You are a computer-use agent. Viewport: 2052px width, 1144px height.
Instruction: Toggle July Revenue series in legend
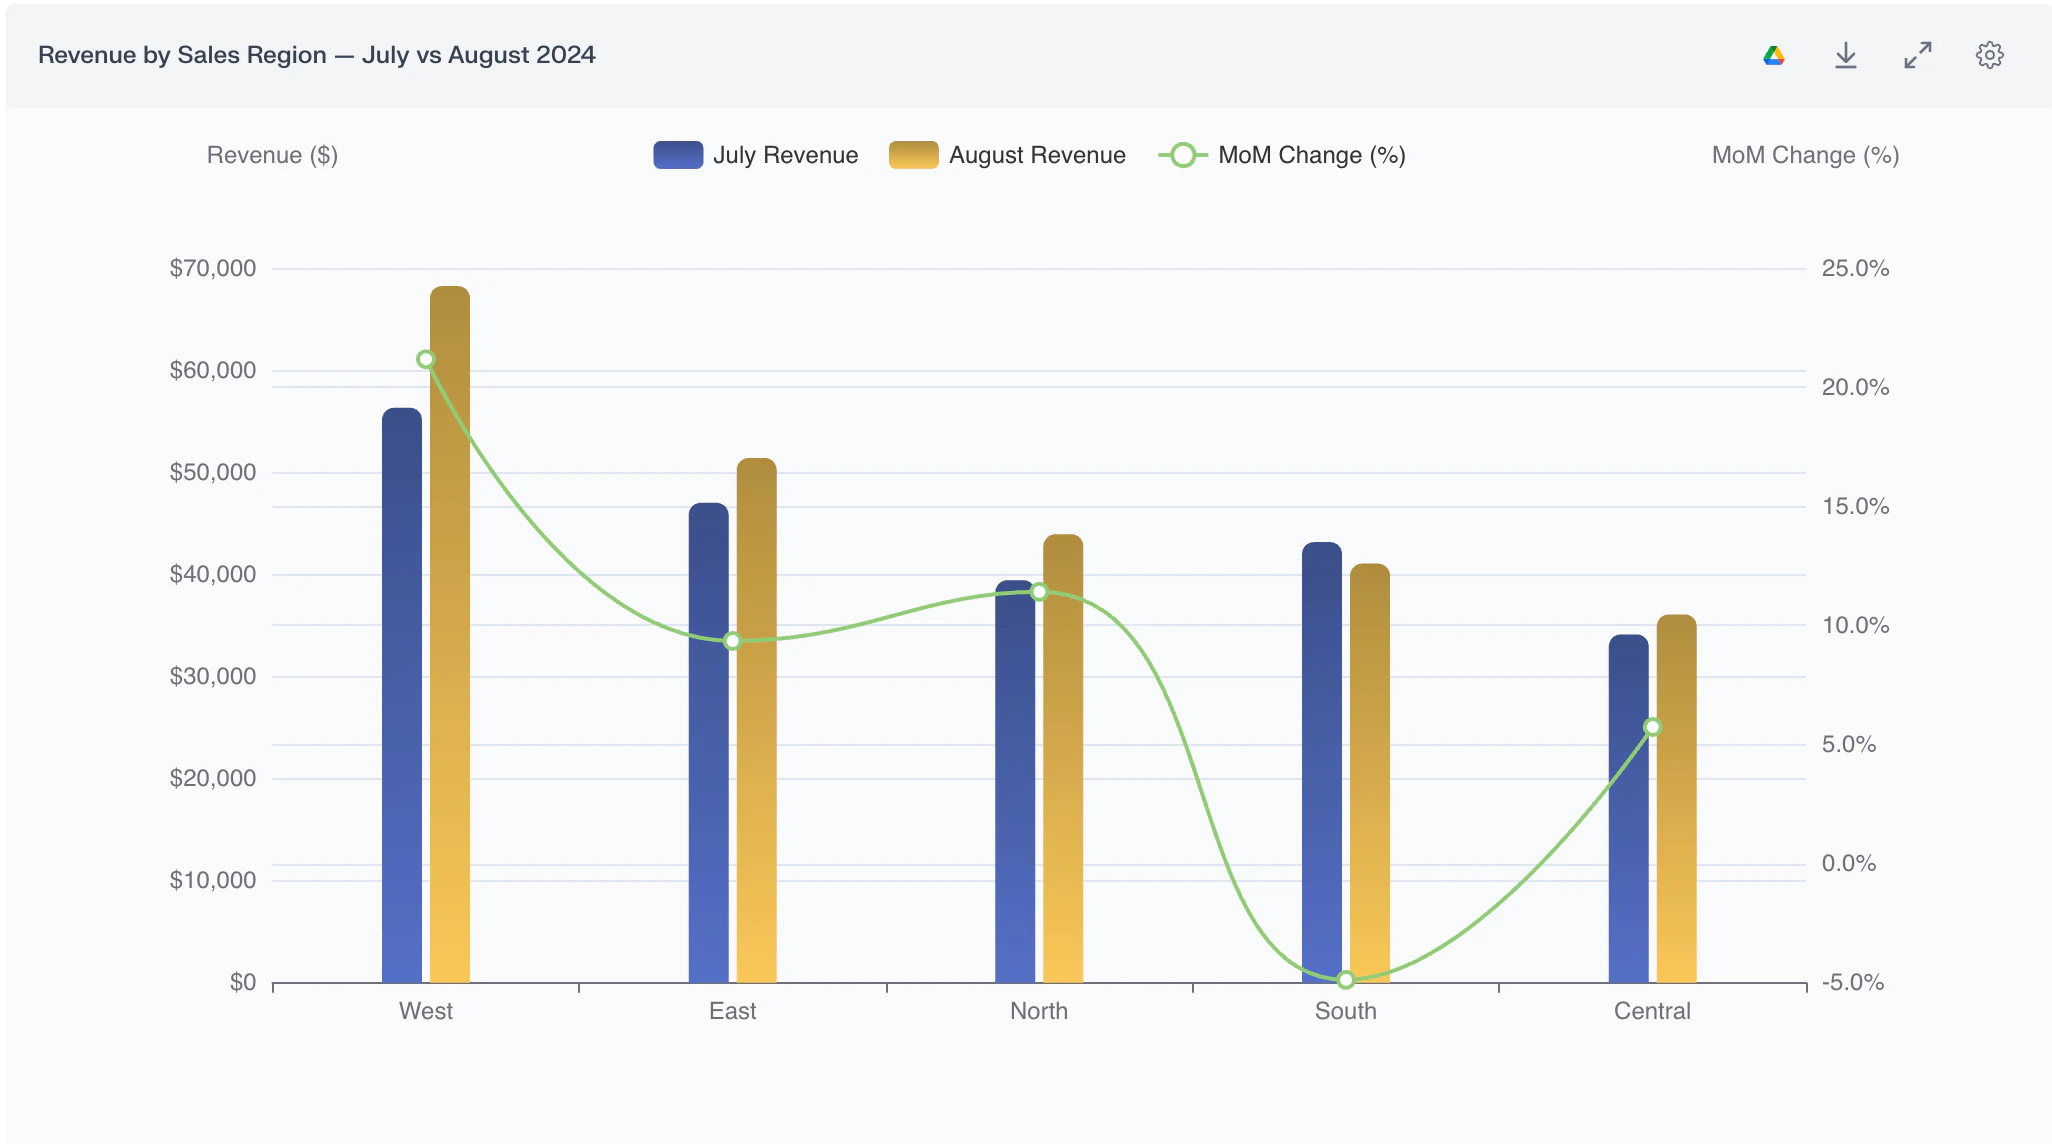point(756,155)
